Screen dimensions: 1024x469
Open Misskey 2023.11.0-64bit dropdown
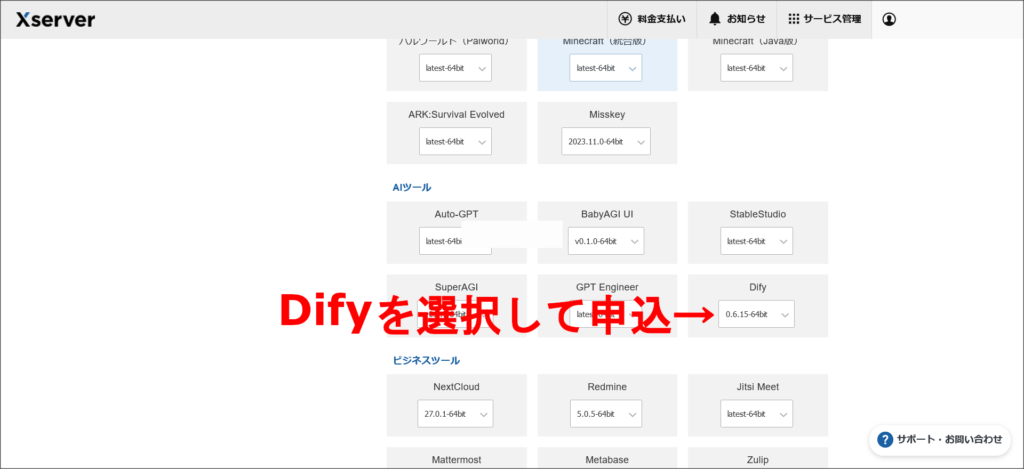pos(605,141)
